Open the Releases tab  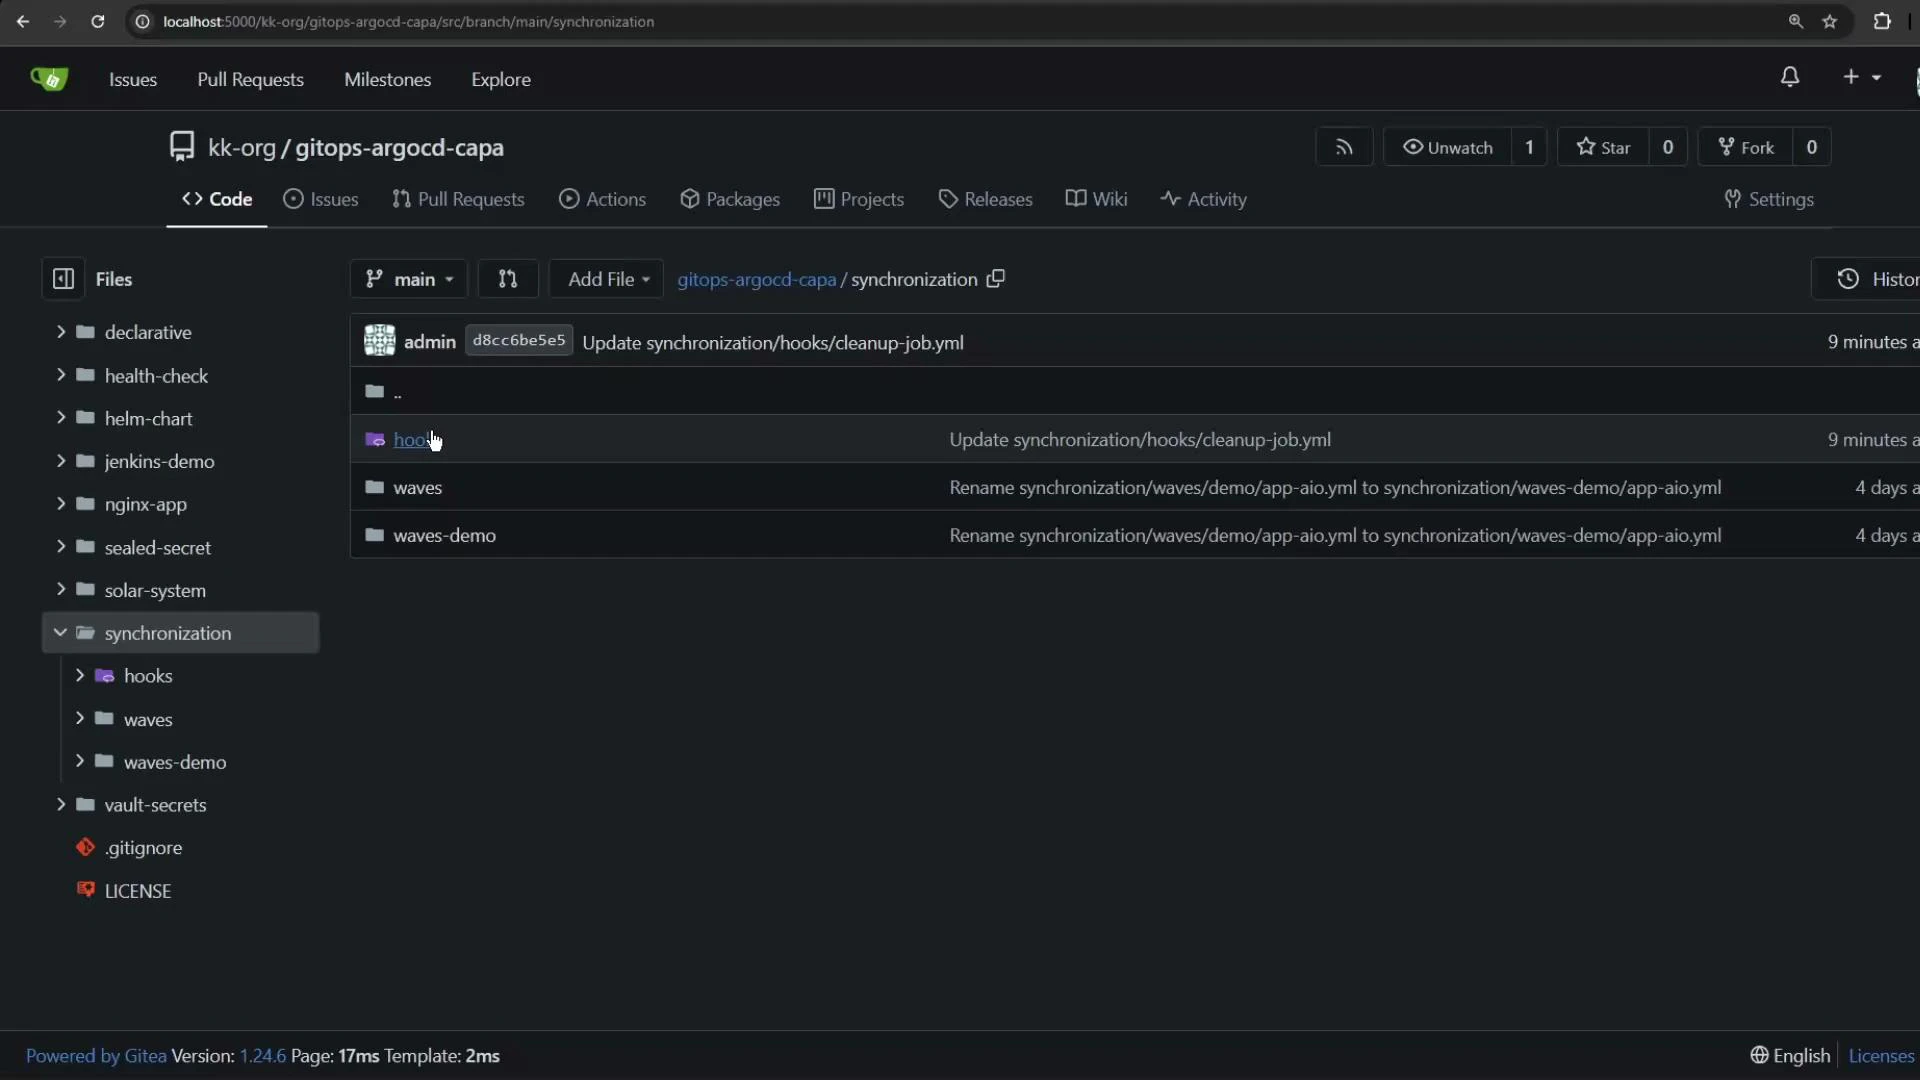click(985, 199)
